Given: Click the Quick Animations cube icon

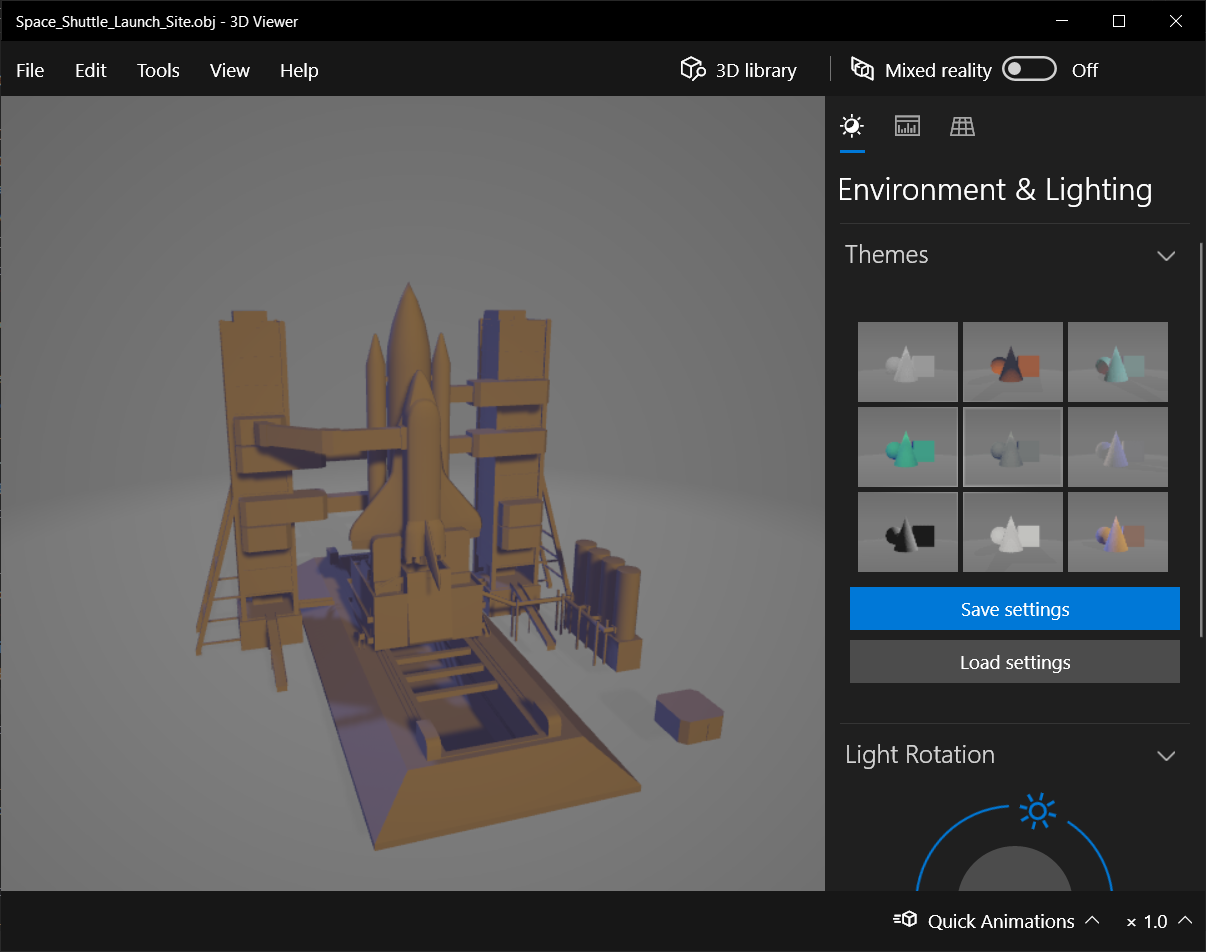Looking at the screenshot, I should click(906, 920).
